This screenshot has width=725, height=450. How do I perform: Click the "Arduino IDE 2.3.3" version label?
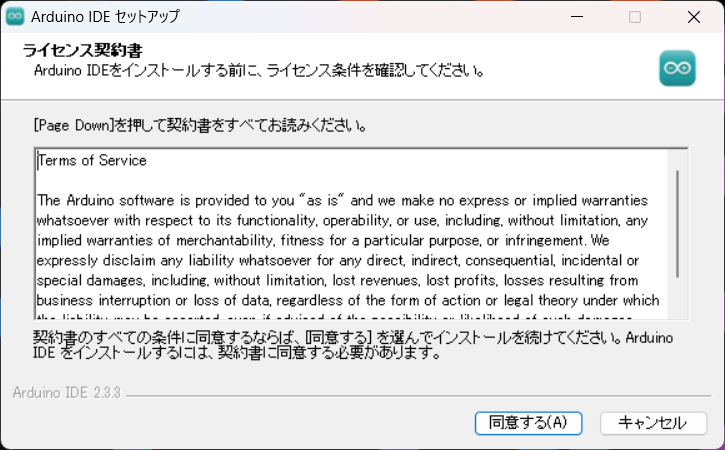tap(67, 393)
